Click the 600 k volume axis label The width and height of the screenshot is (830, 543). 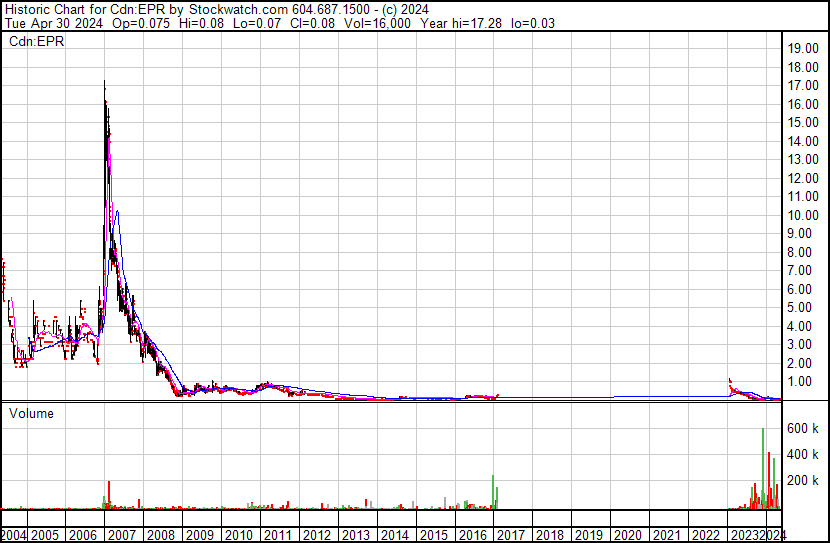pyautogui.click(x=803, y=428)
